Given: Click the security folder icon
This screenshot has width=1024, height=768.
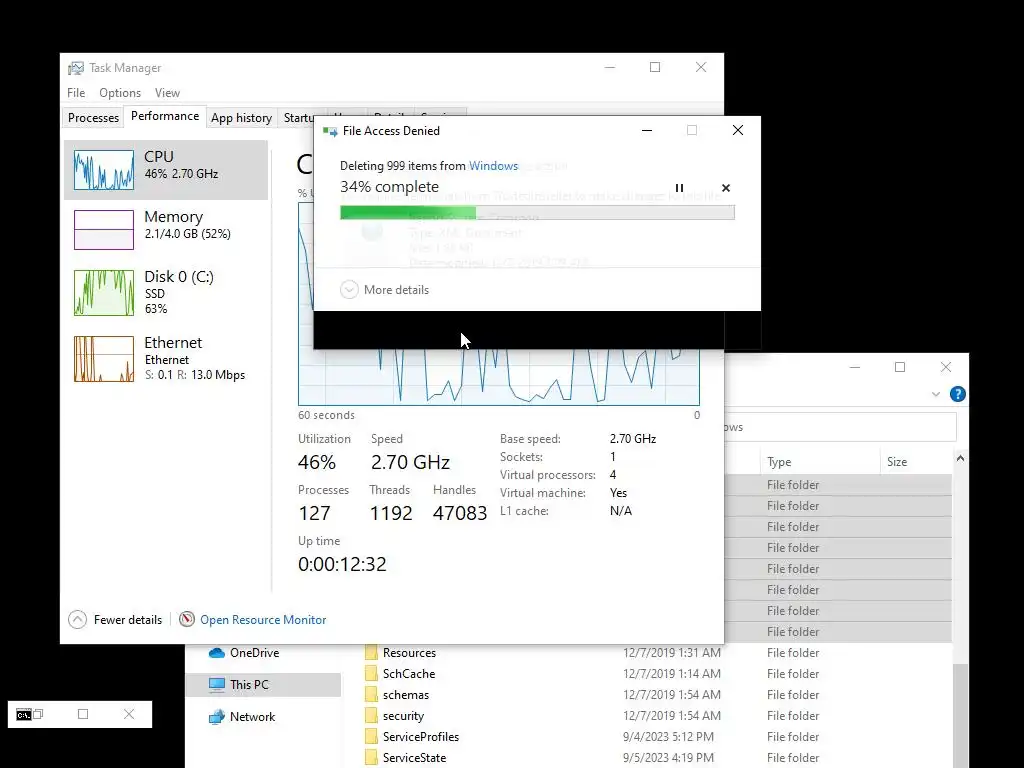Looking at the screenshot, I should coord(371,716).
